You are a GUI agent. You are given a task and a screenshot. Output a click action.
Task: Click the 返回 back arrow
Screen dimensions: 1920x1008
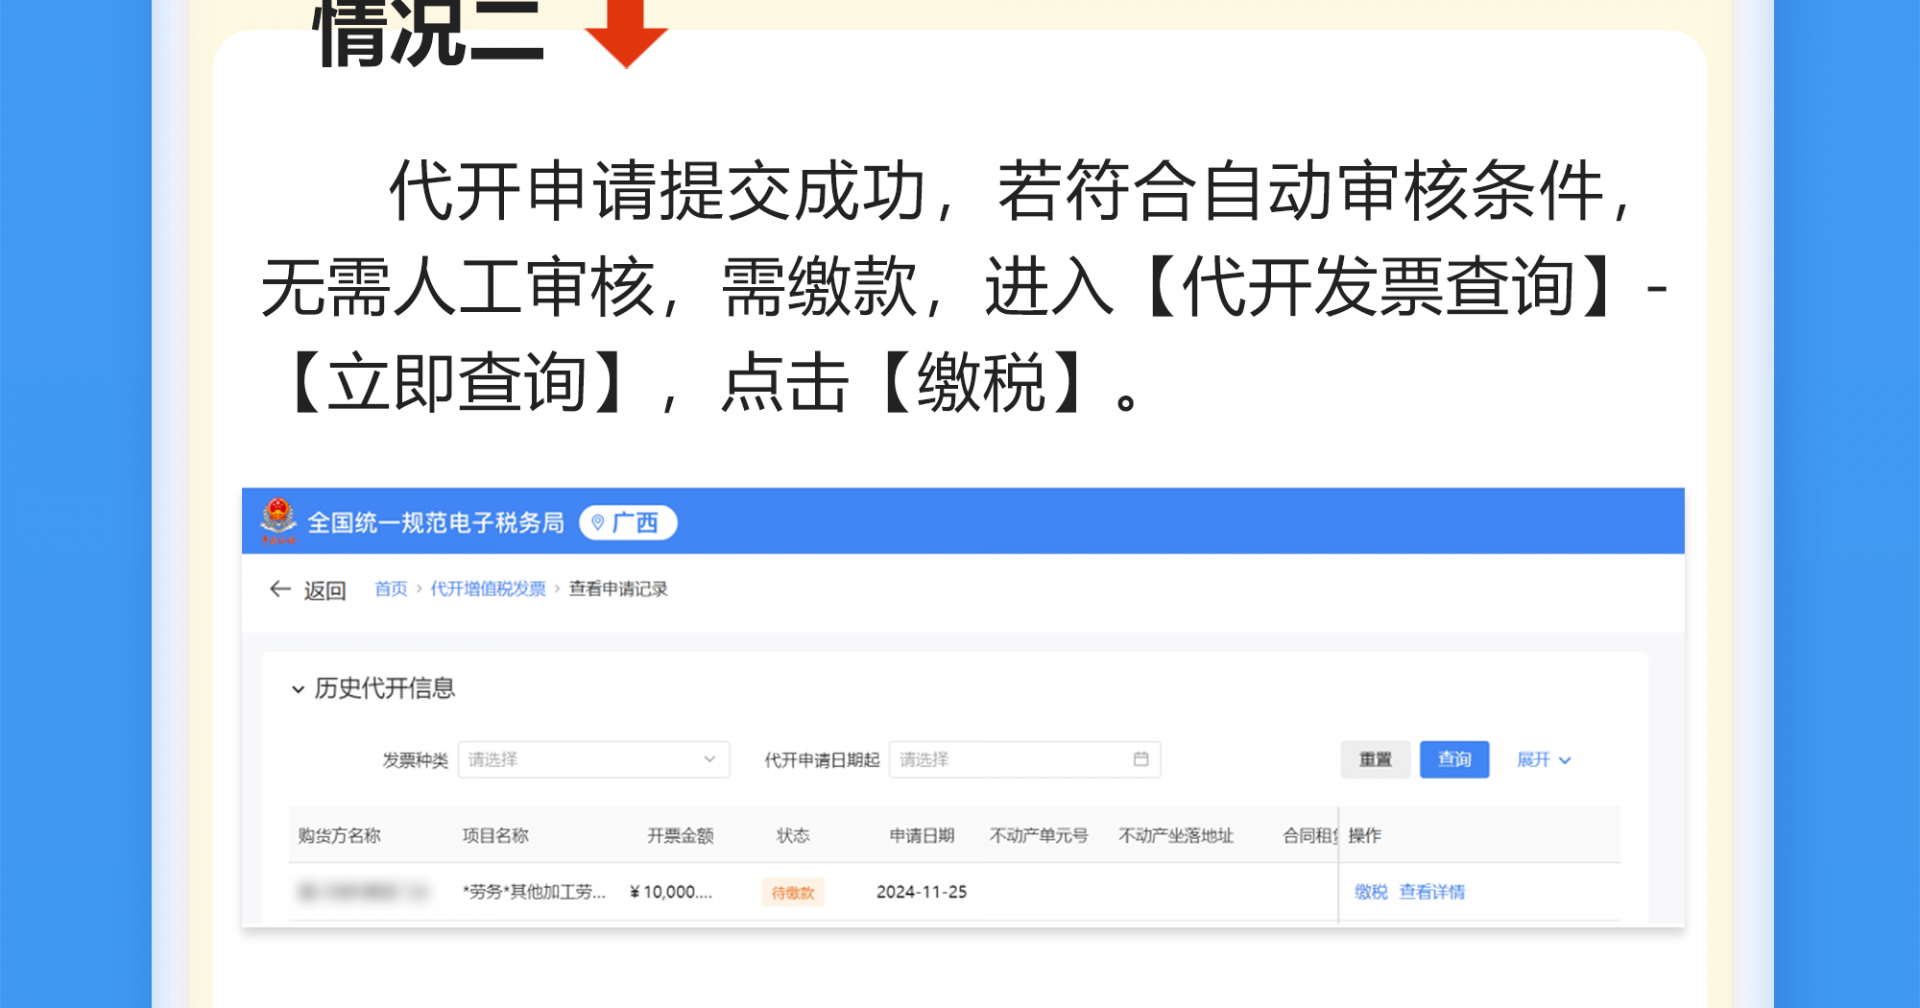[x=281, y=590]
